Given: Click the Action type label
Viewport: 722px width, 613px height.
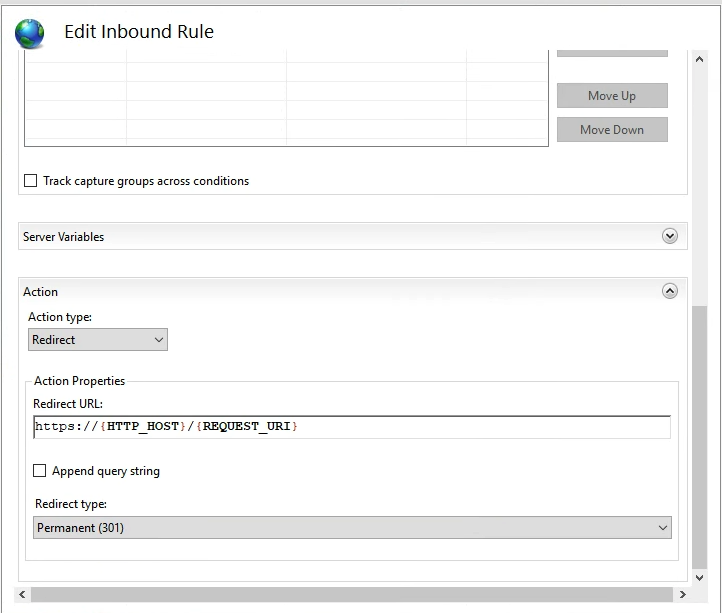Looking at the screenshot, I should pos(60,317).
